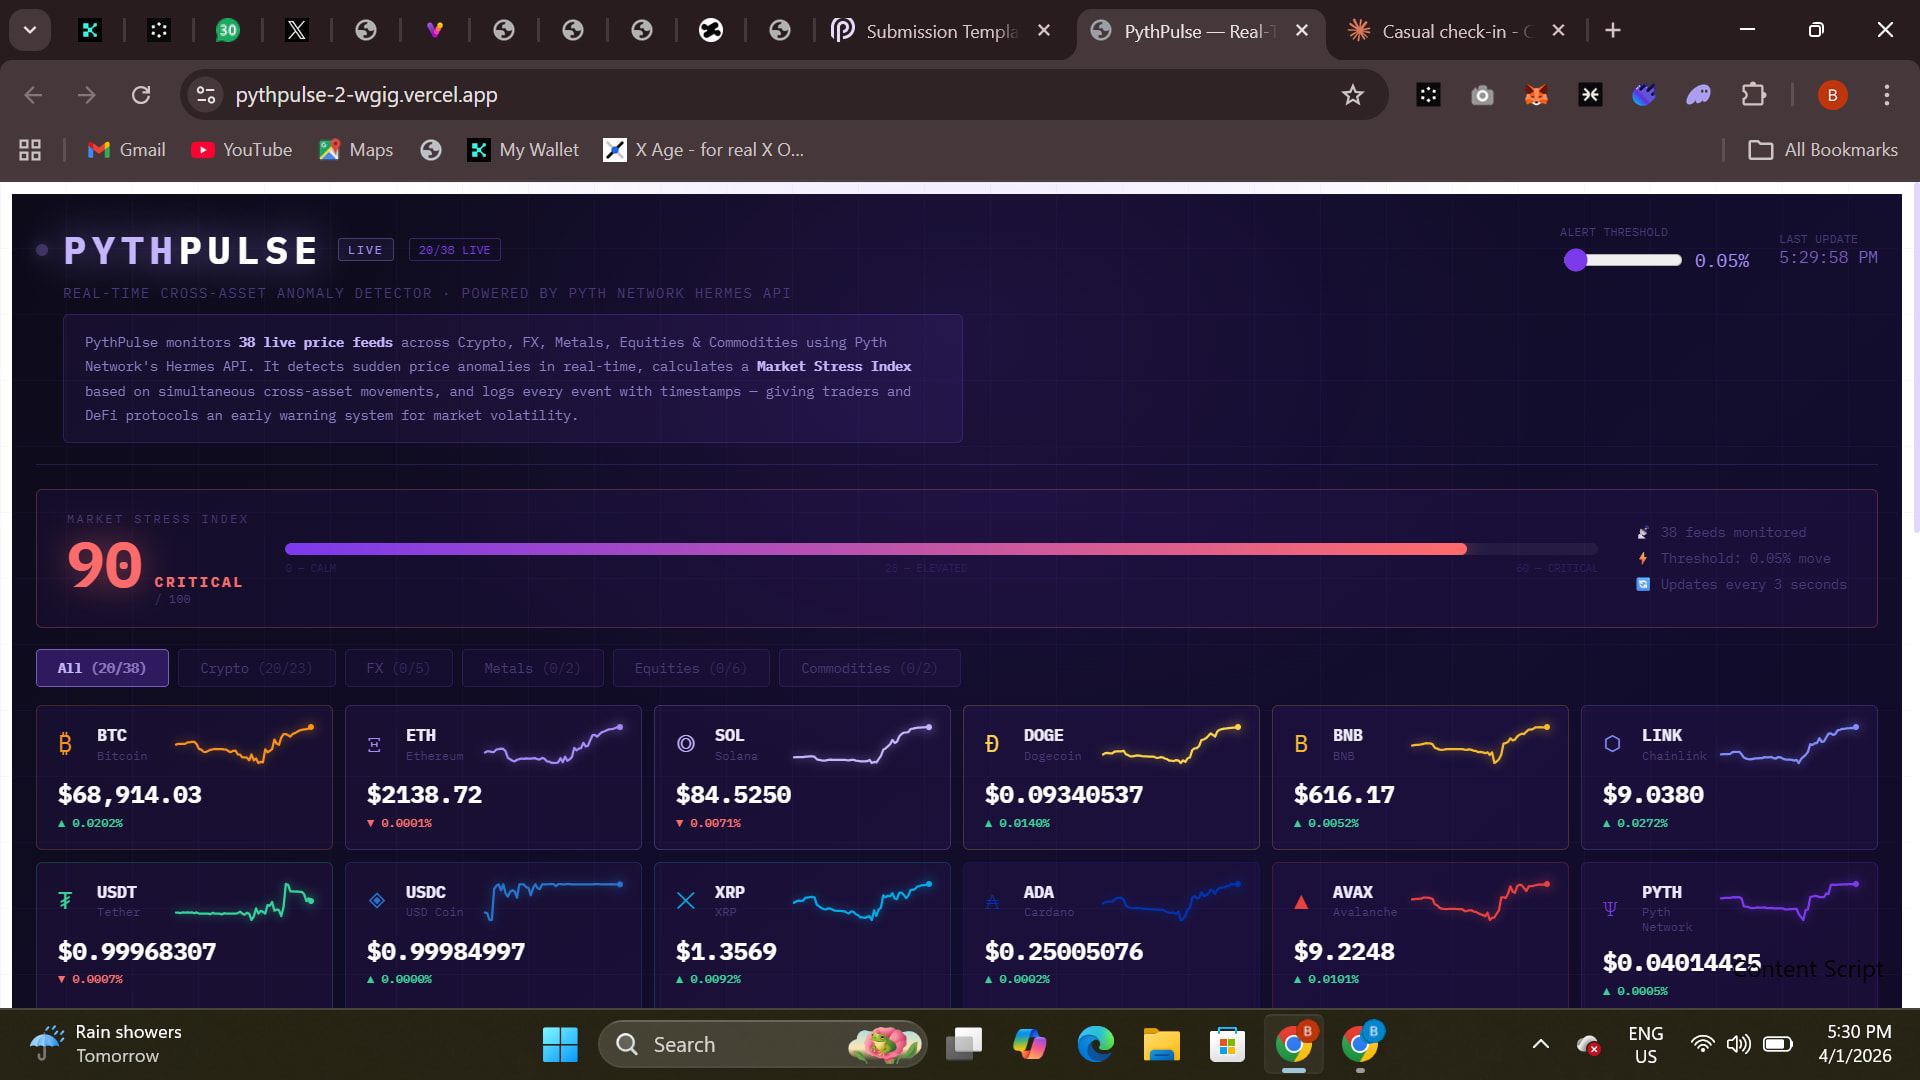Open a new browser tab
The height and width of the screenshot is (1080, 1920).
(1613, 31)
